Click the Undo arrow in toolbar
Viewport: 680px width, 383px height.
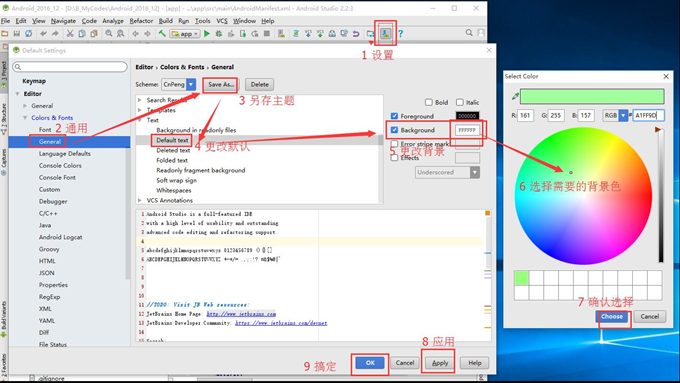[43, 33]
